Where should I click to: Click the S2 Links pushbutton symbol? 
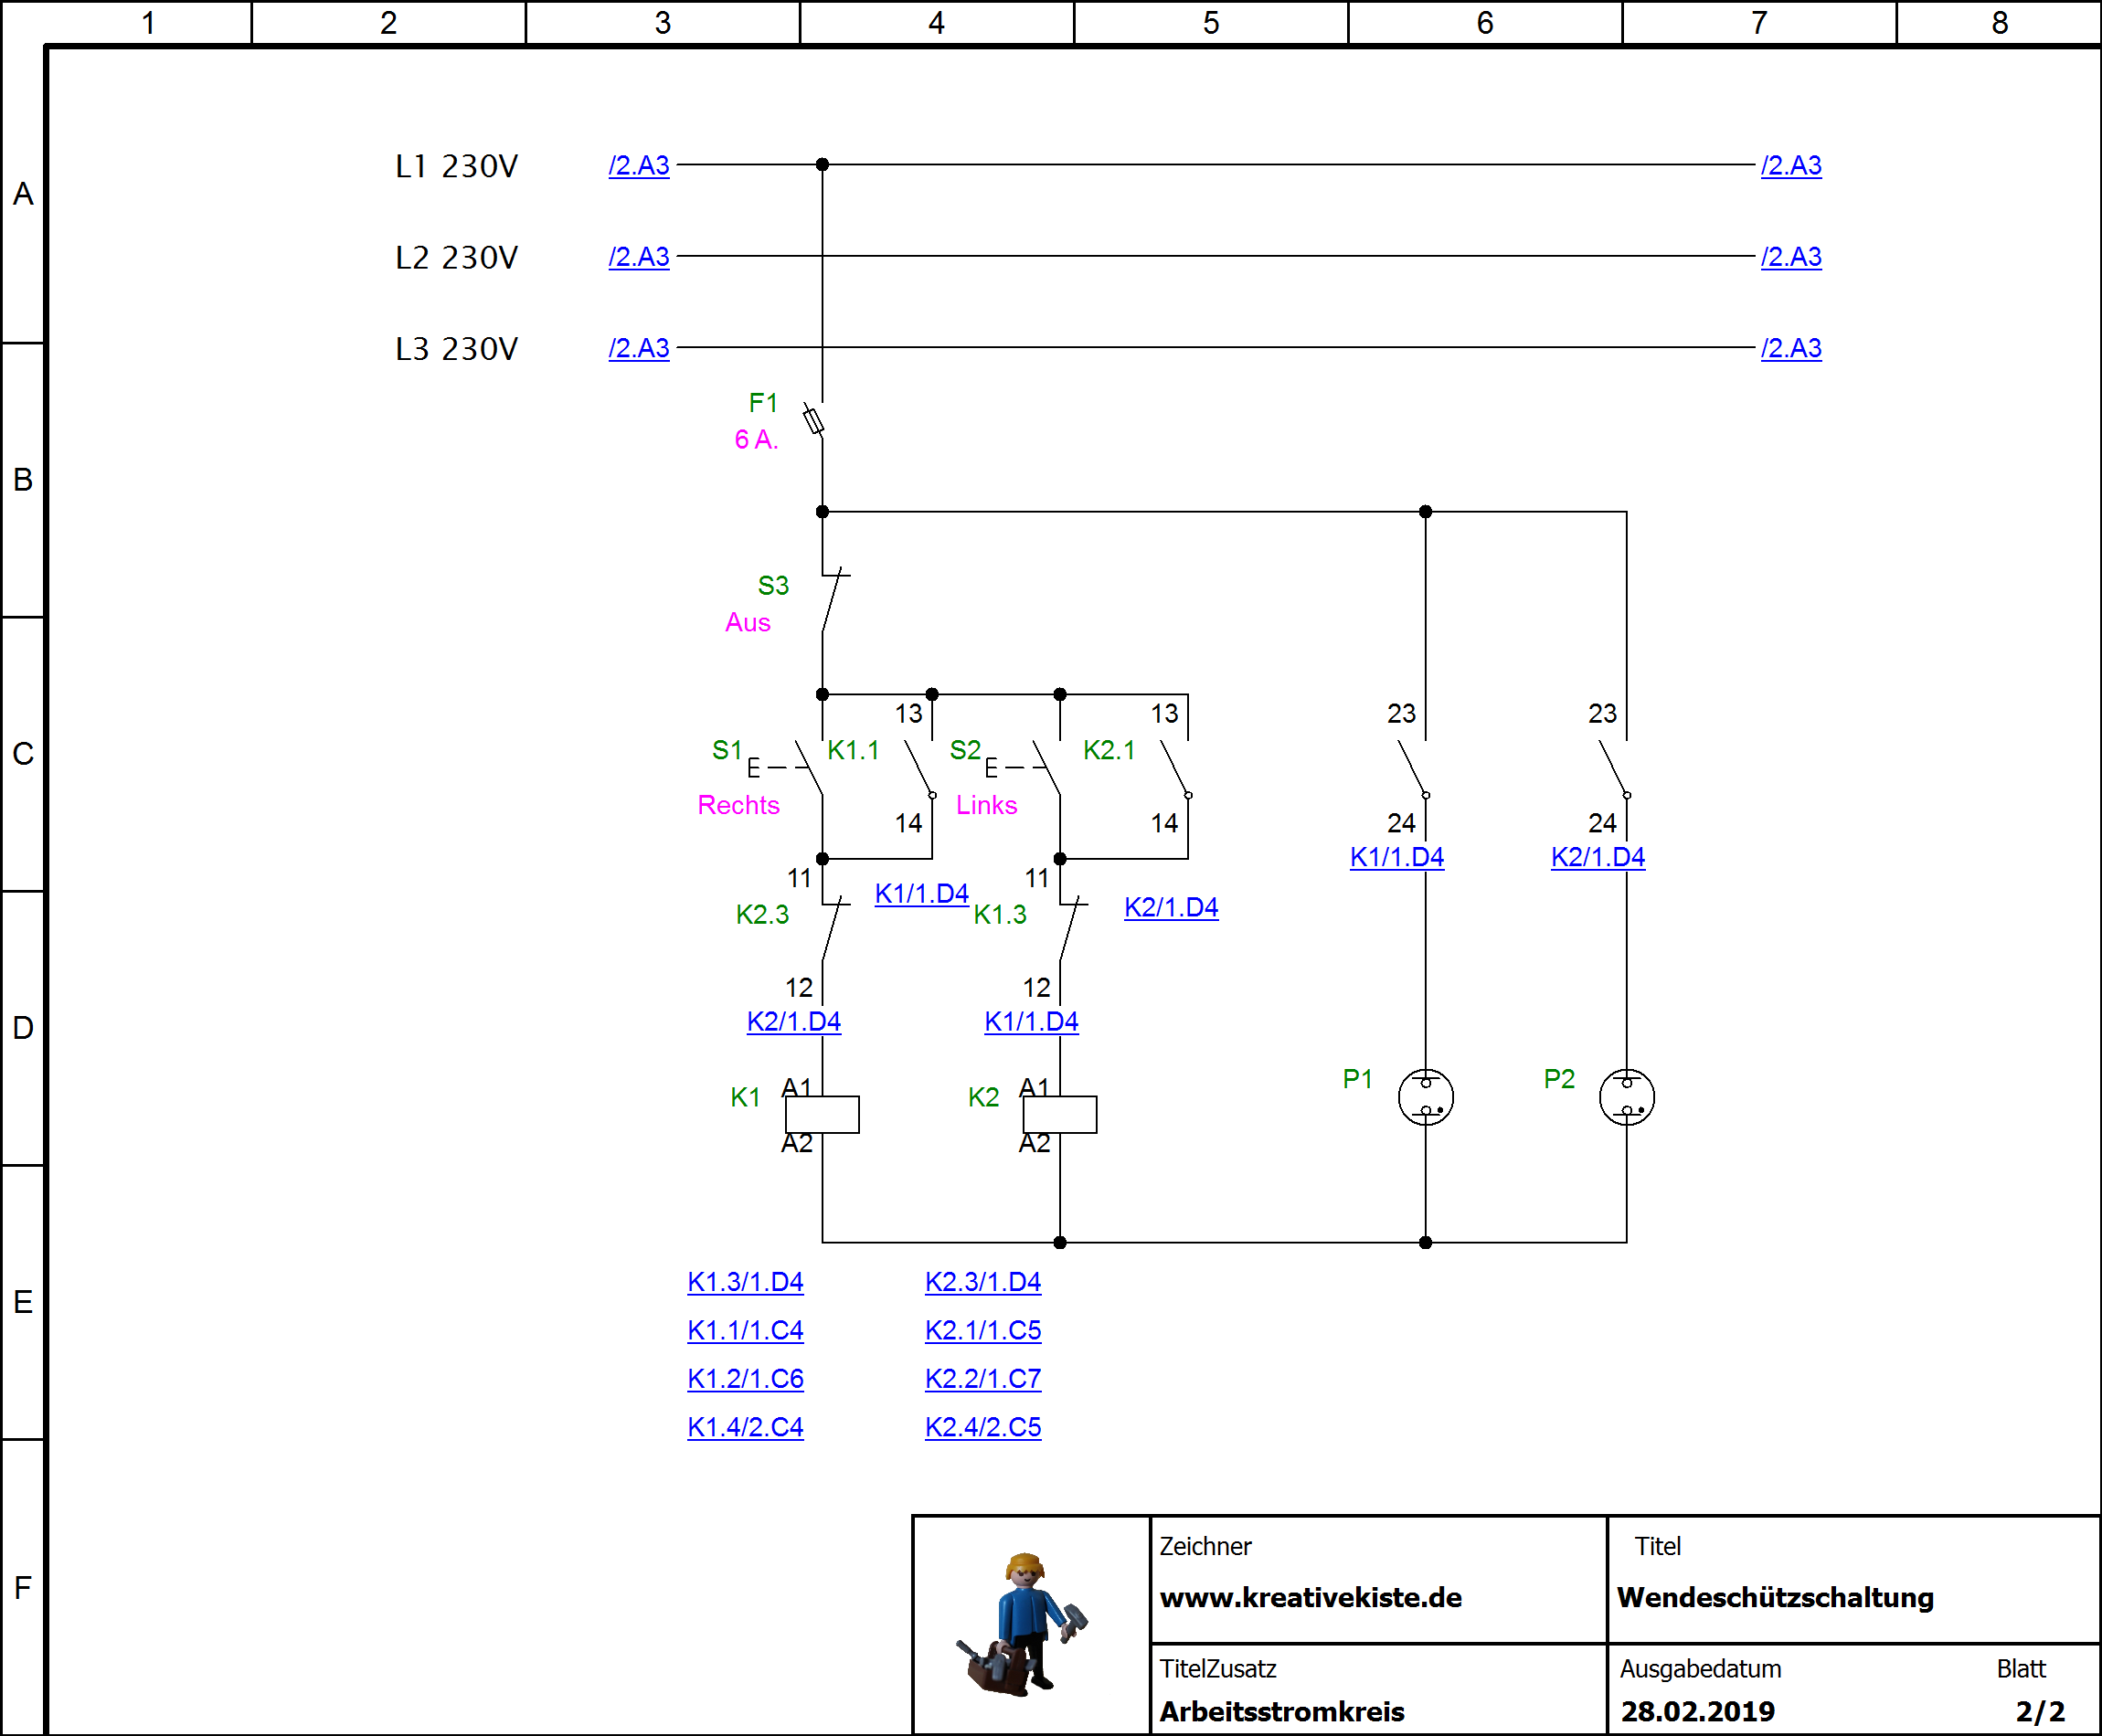(x=1046, y=768)
